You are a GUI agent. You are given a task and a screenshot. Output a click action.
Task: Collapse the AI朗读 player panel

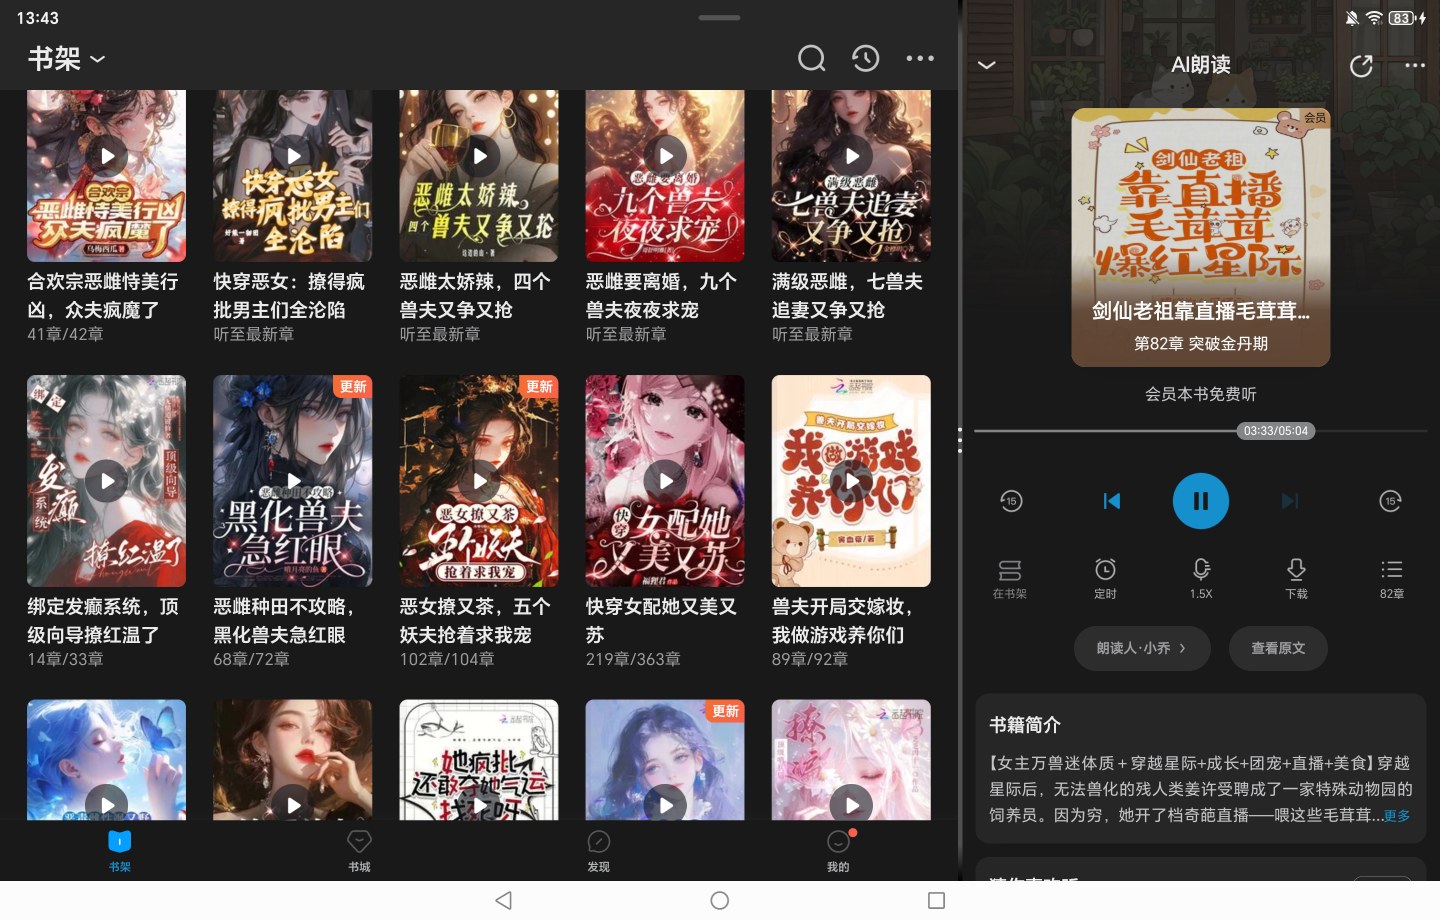(x=987, y=65)
